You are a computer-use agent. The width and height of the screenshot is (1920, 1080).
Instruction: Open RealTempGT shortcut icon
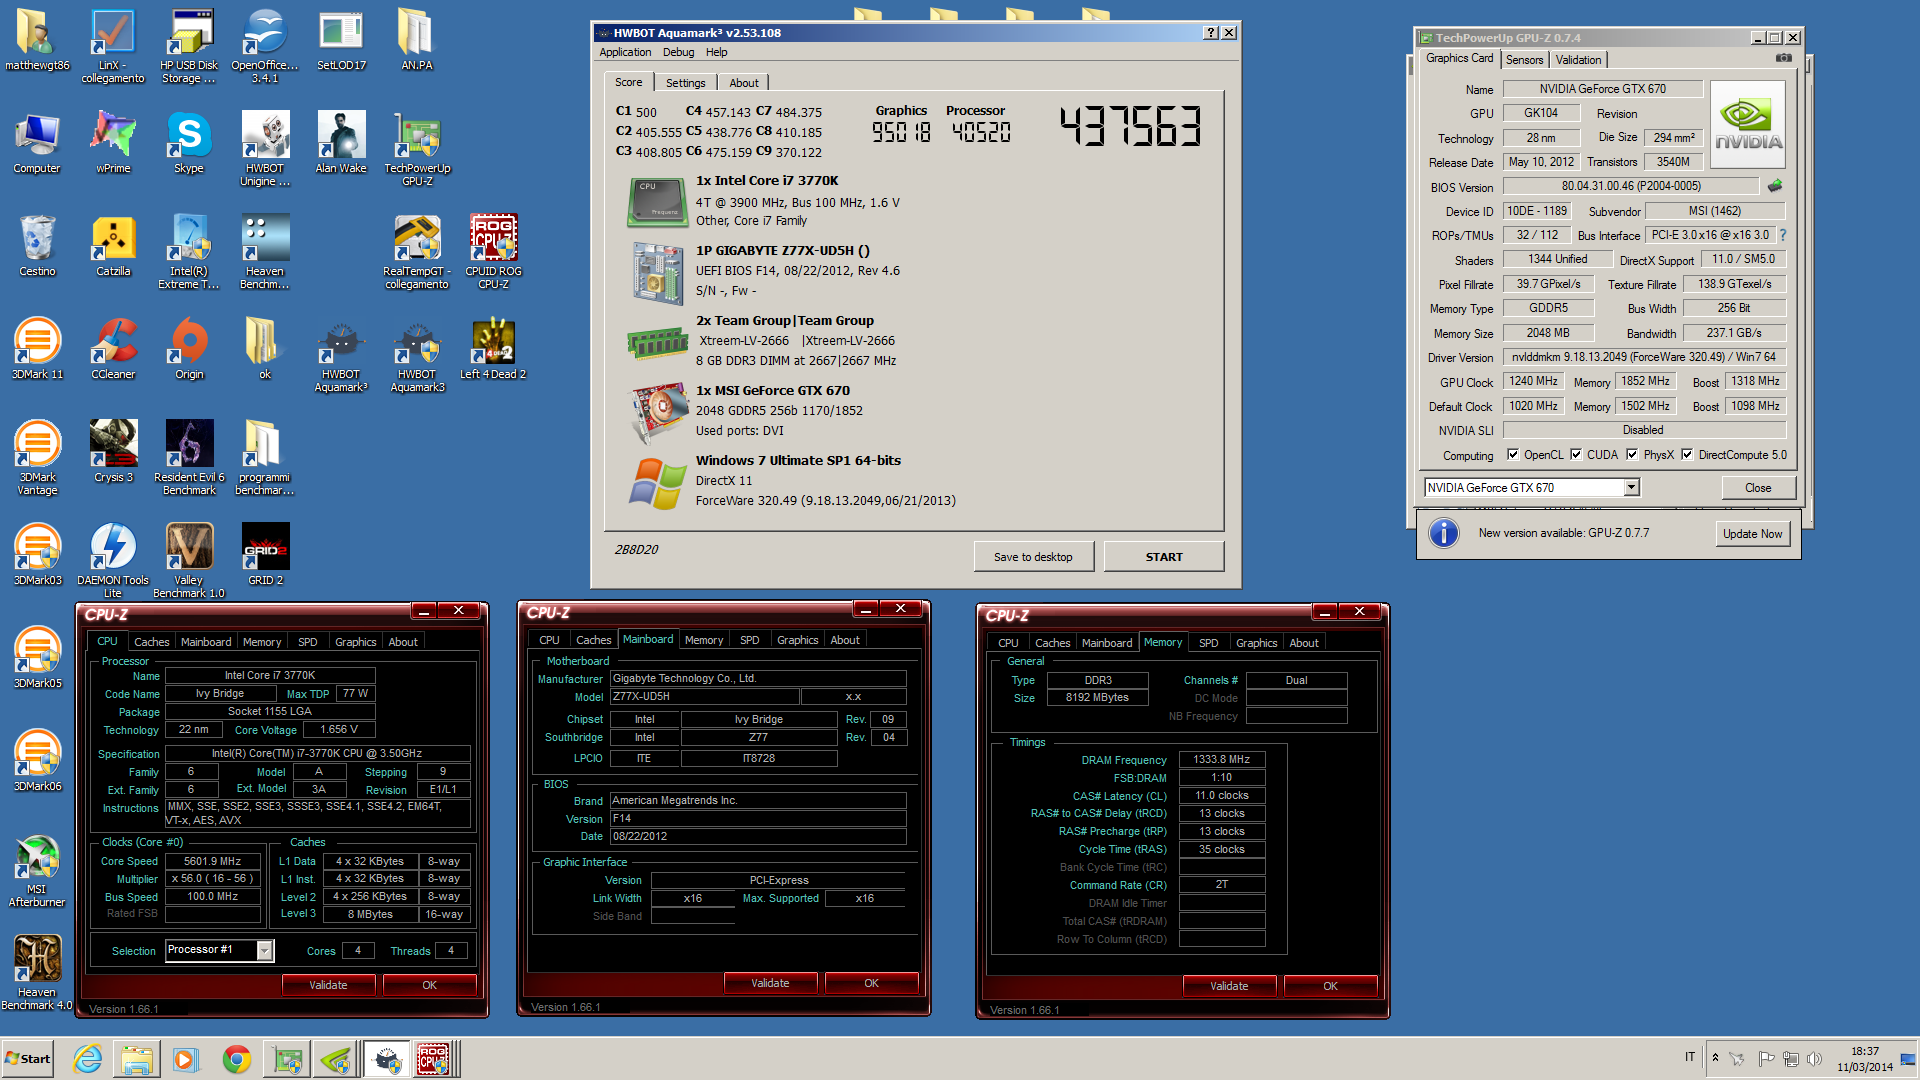click(417, 251)
